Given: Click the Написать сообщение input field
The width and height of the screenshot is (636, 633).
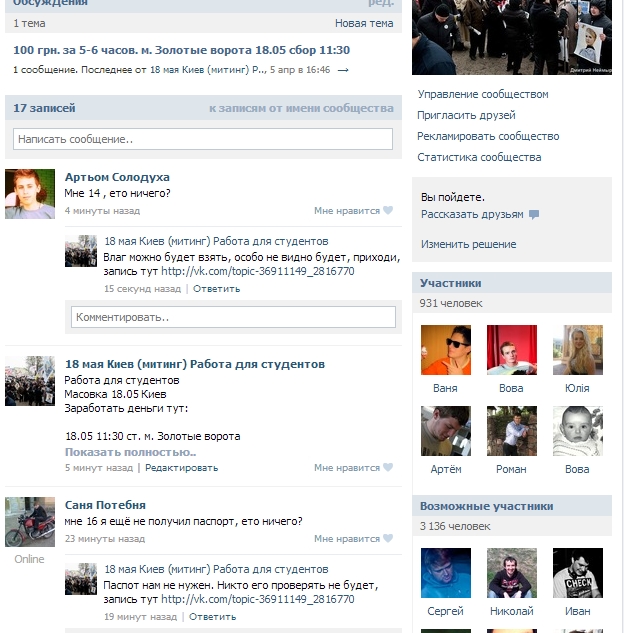Looking at the screenshot, I should click(203, 139).
